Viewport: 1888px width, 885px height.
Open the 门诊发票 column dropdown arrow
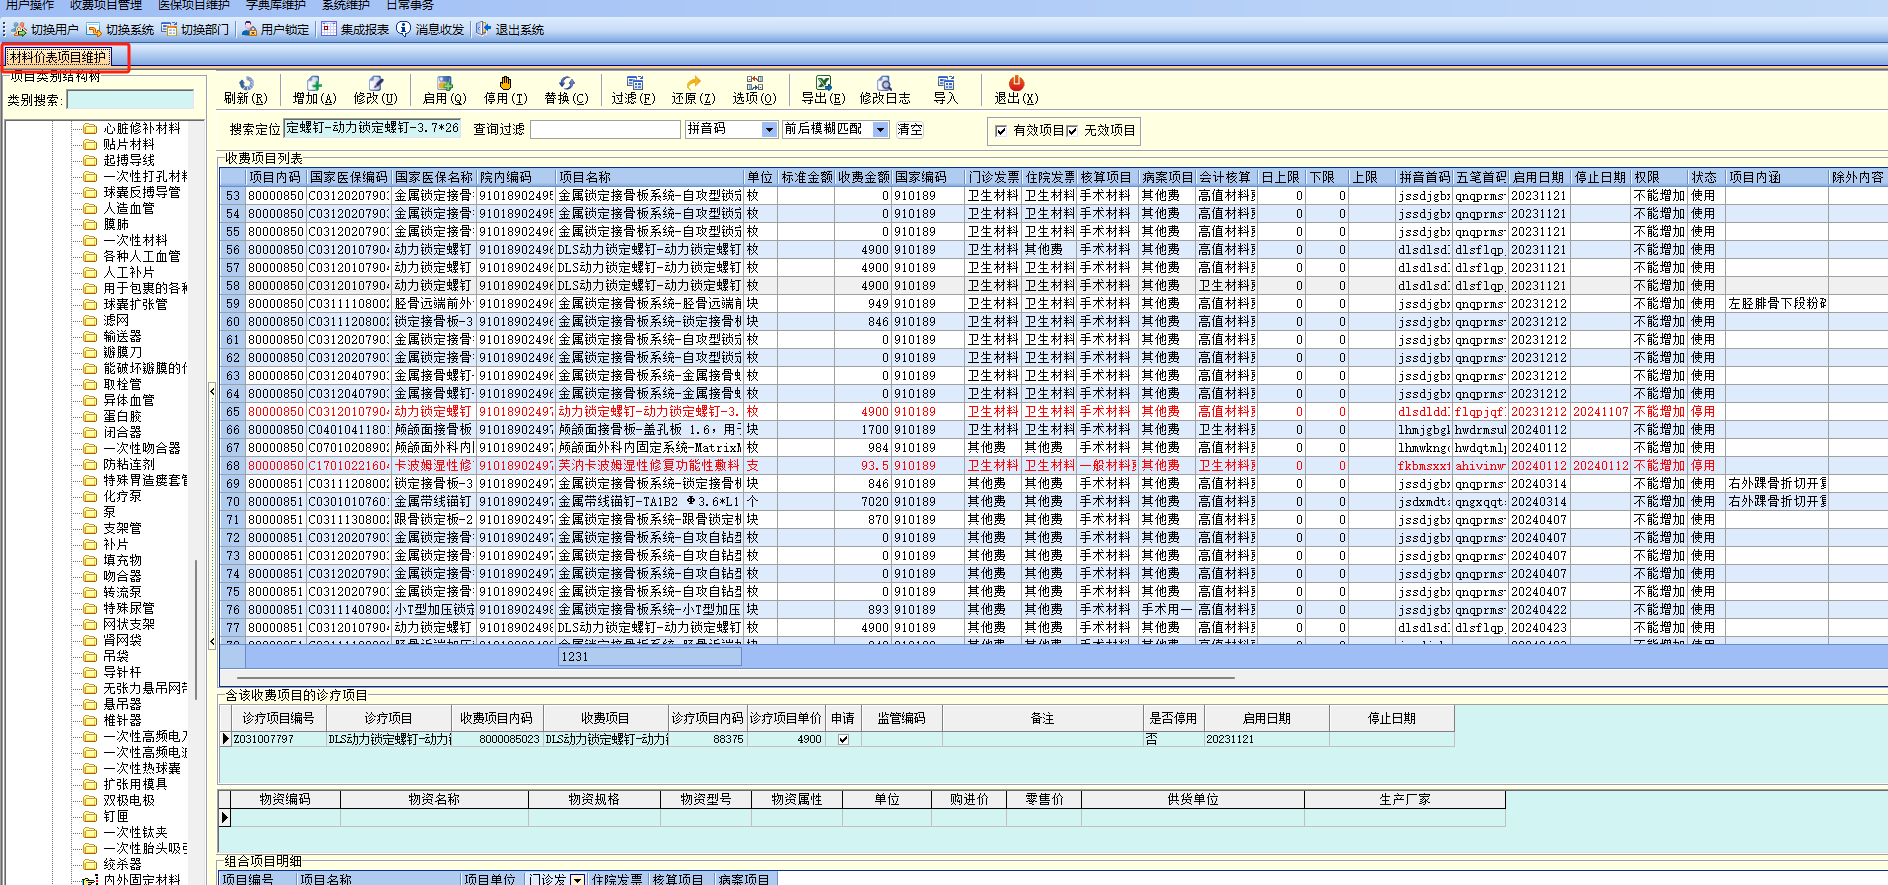click(x=577, y=879)
